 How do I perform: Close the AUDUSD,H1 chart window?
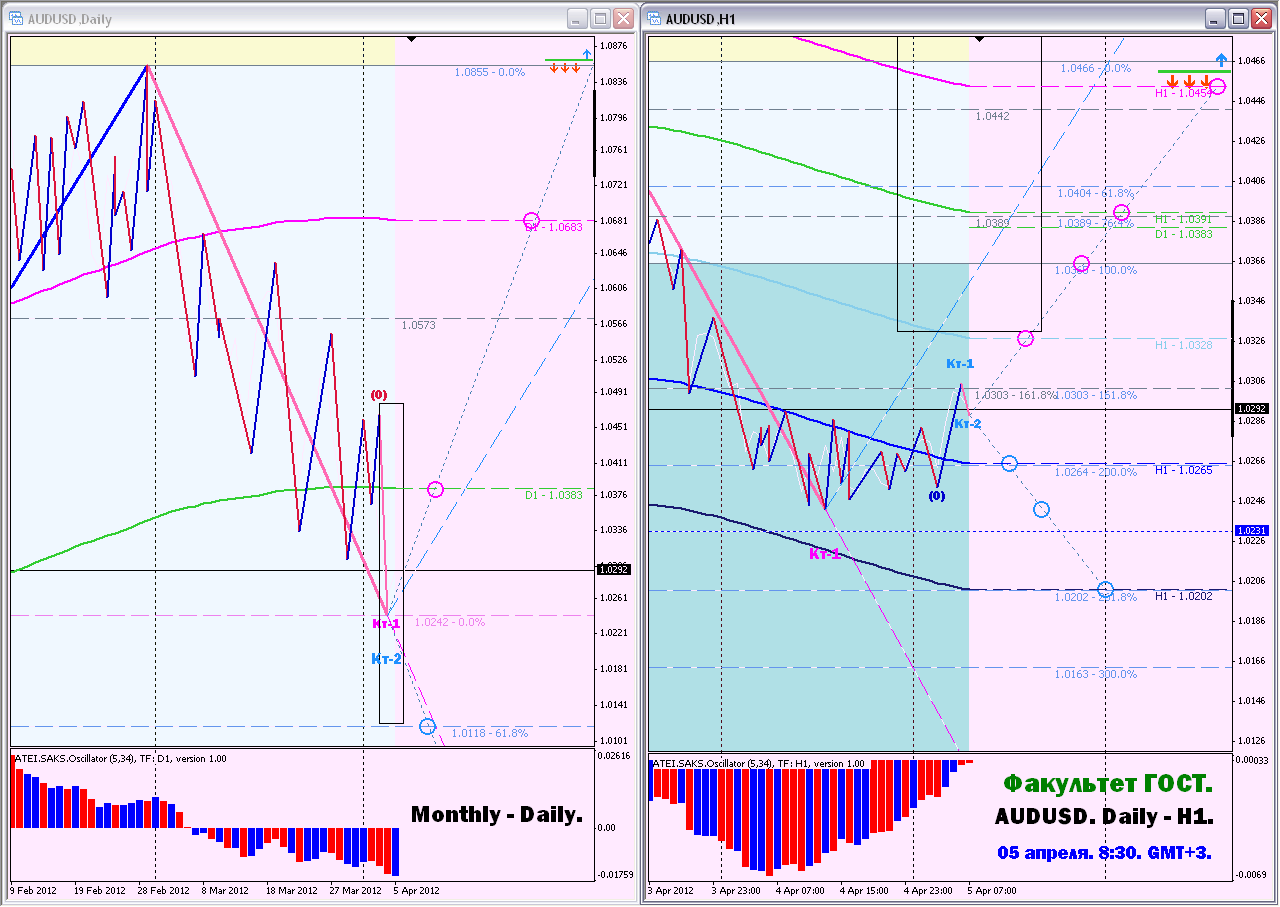1262,19
